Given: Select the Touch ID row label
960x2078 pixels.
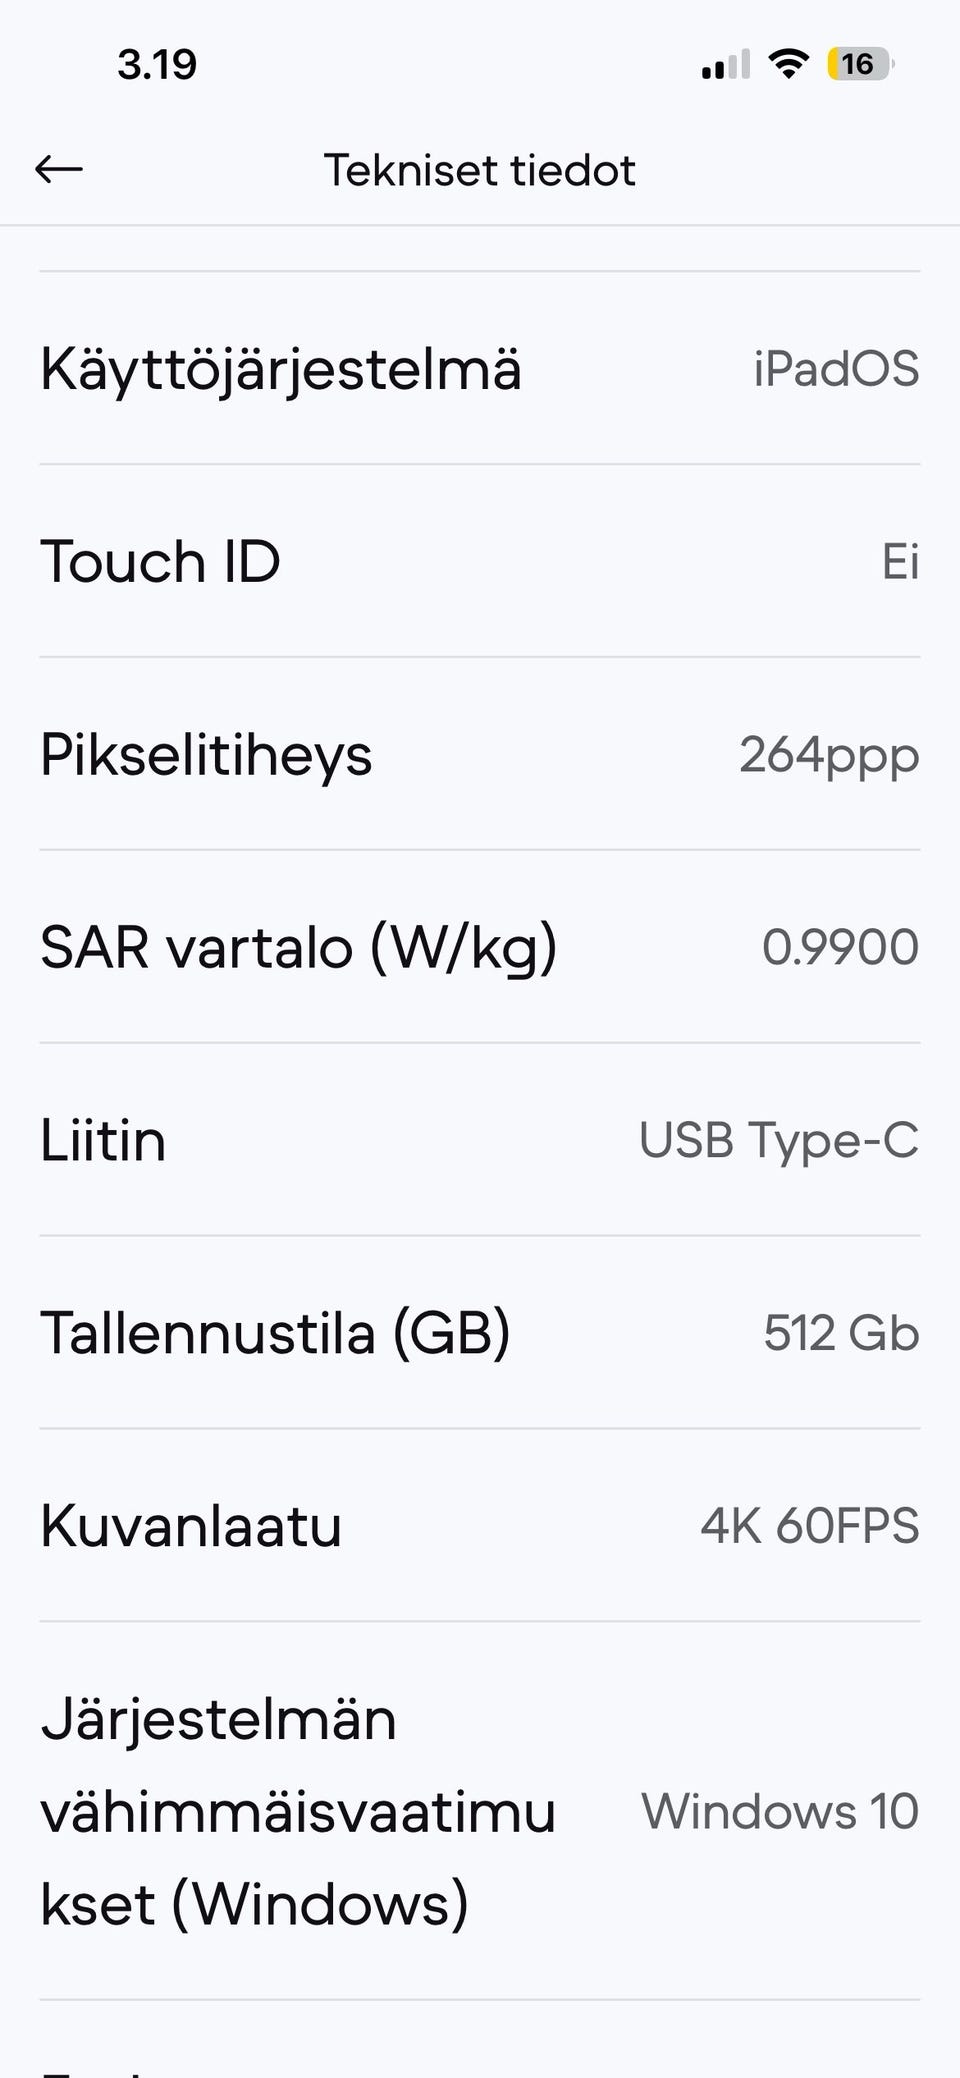Looking at the screenshot, I should click(x=160, y=561).
